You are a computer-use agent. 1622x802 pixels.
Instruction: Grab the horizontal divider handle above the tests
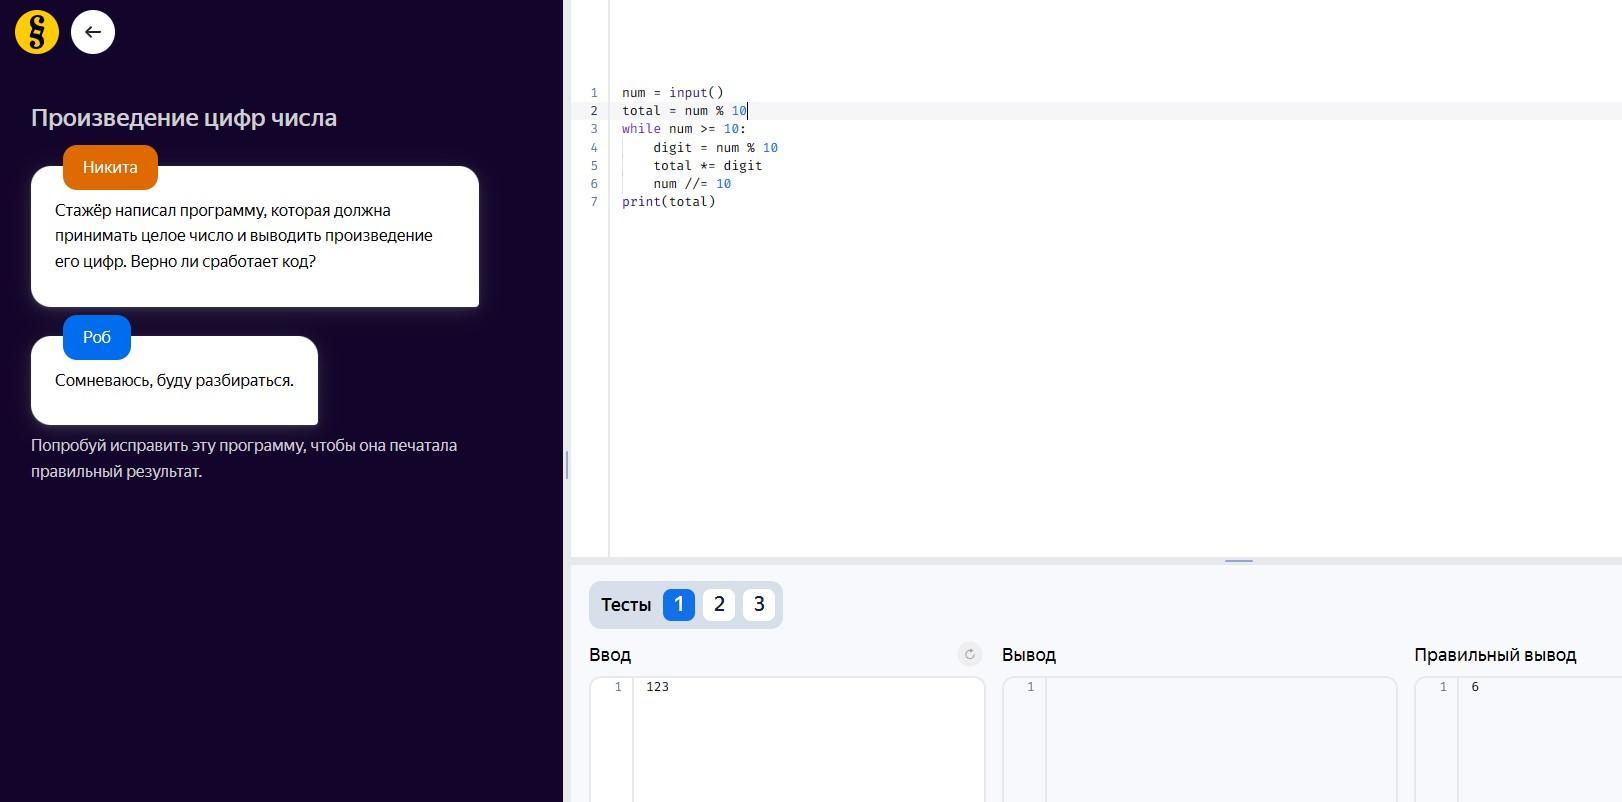click(x=1238, y=561)
